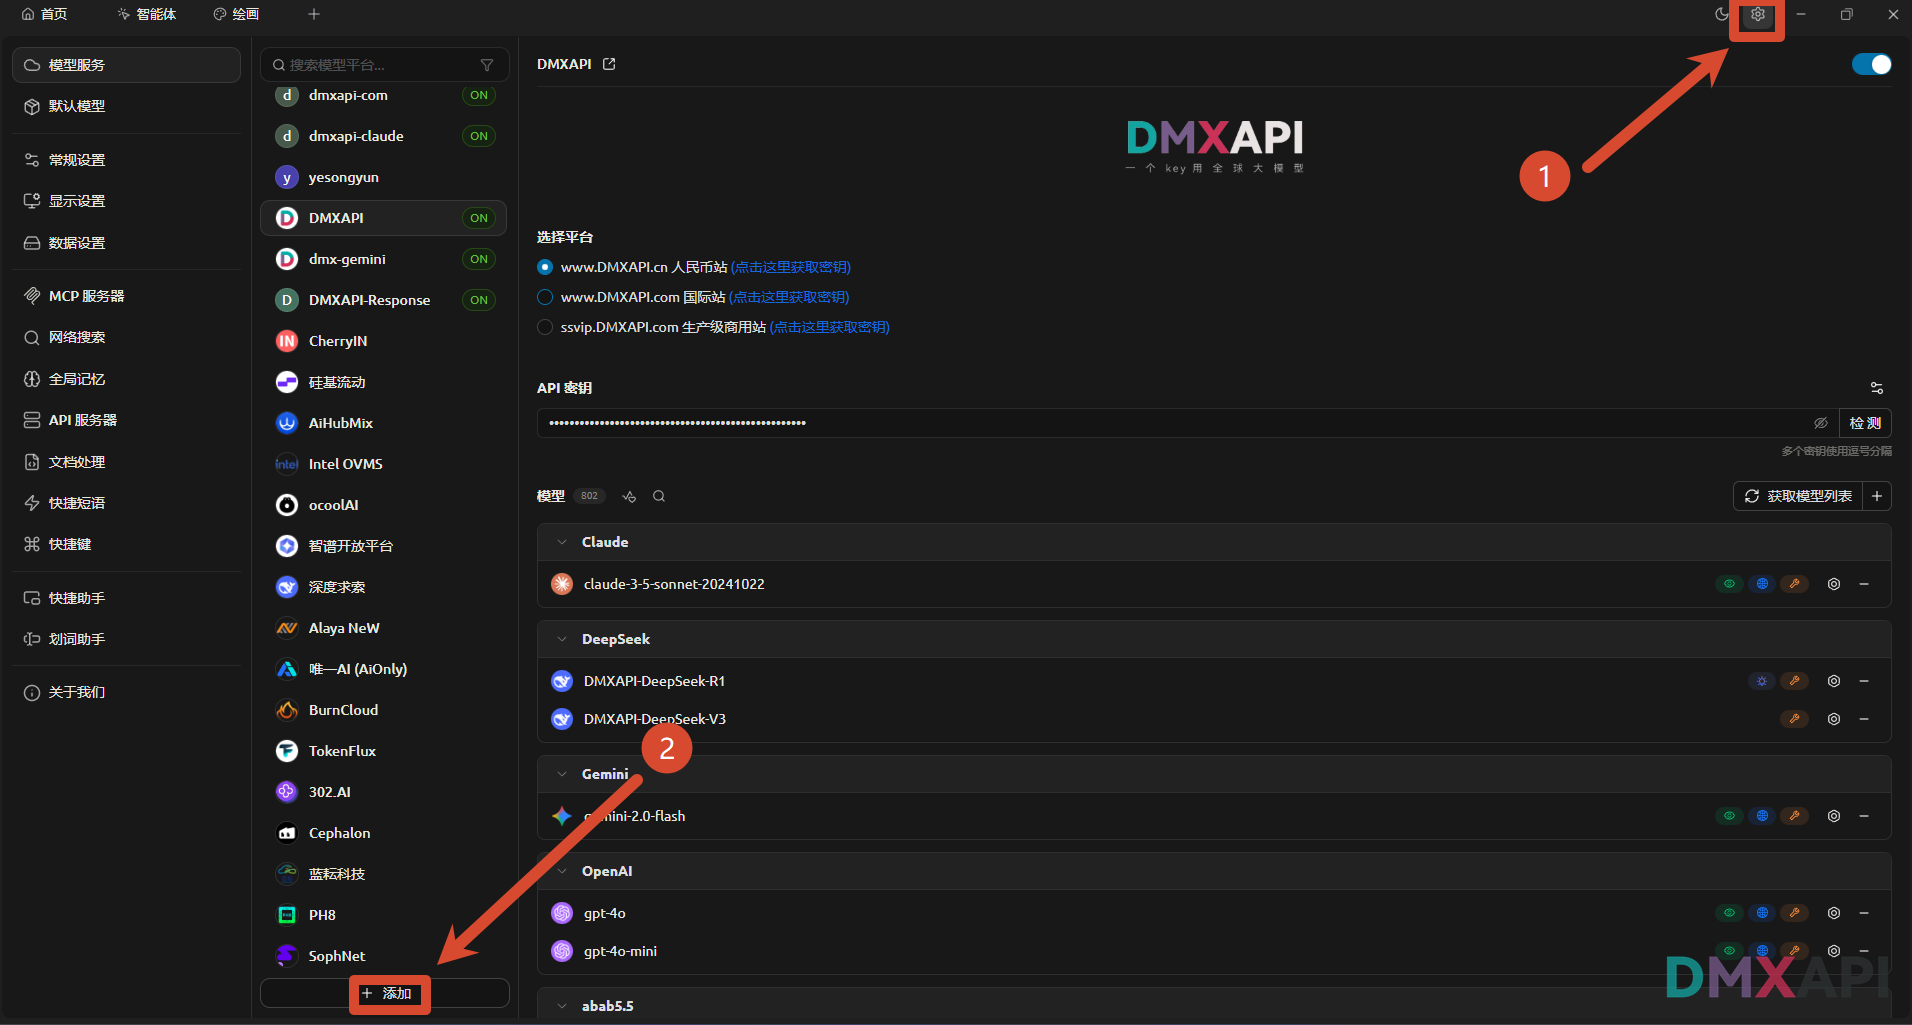The height and width of the screenshot is (1025, 1912).
Task: Open API key settings icon
Action: tap(1876, 388)
